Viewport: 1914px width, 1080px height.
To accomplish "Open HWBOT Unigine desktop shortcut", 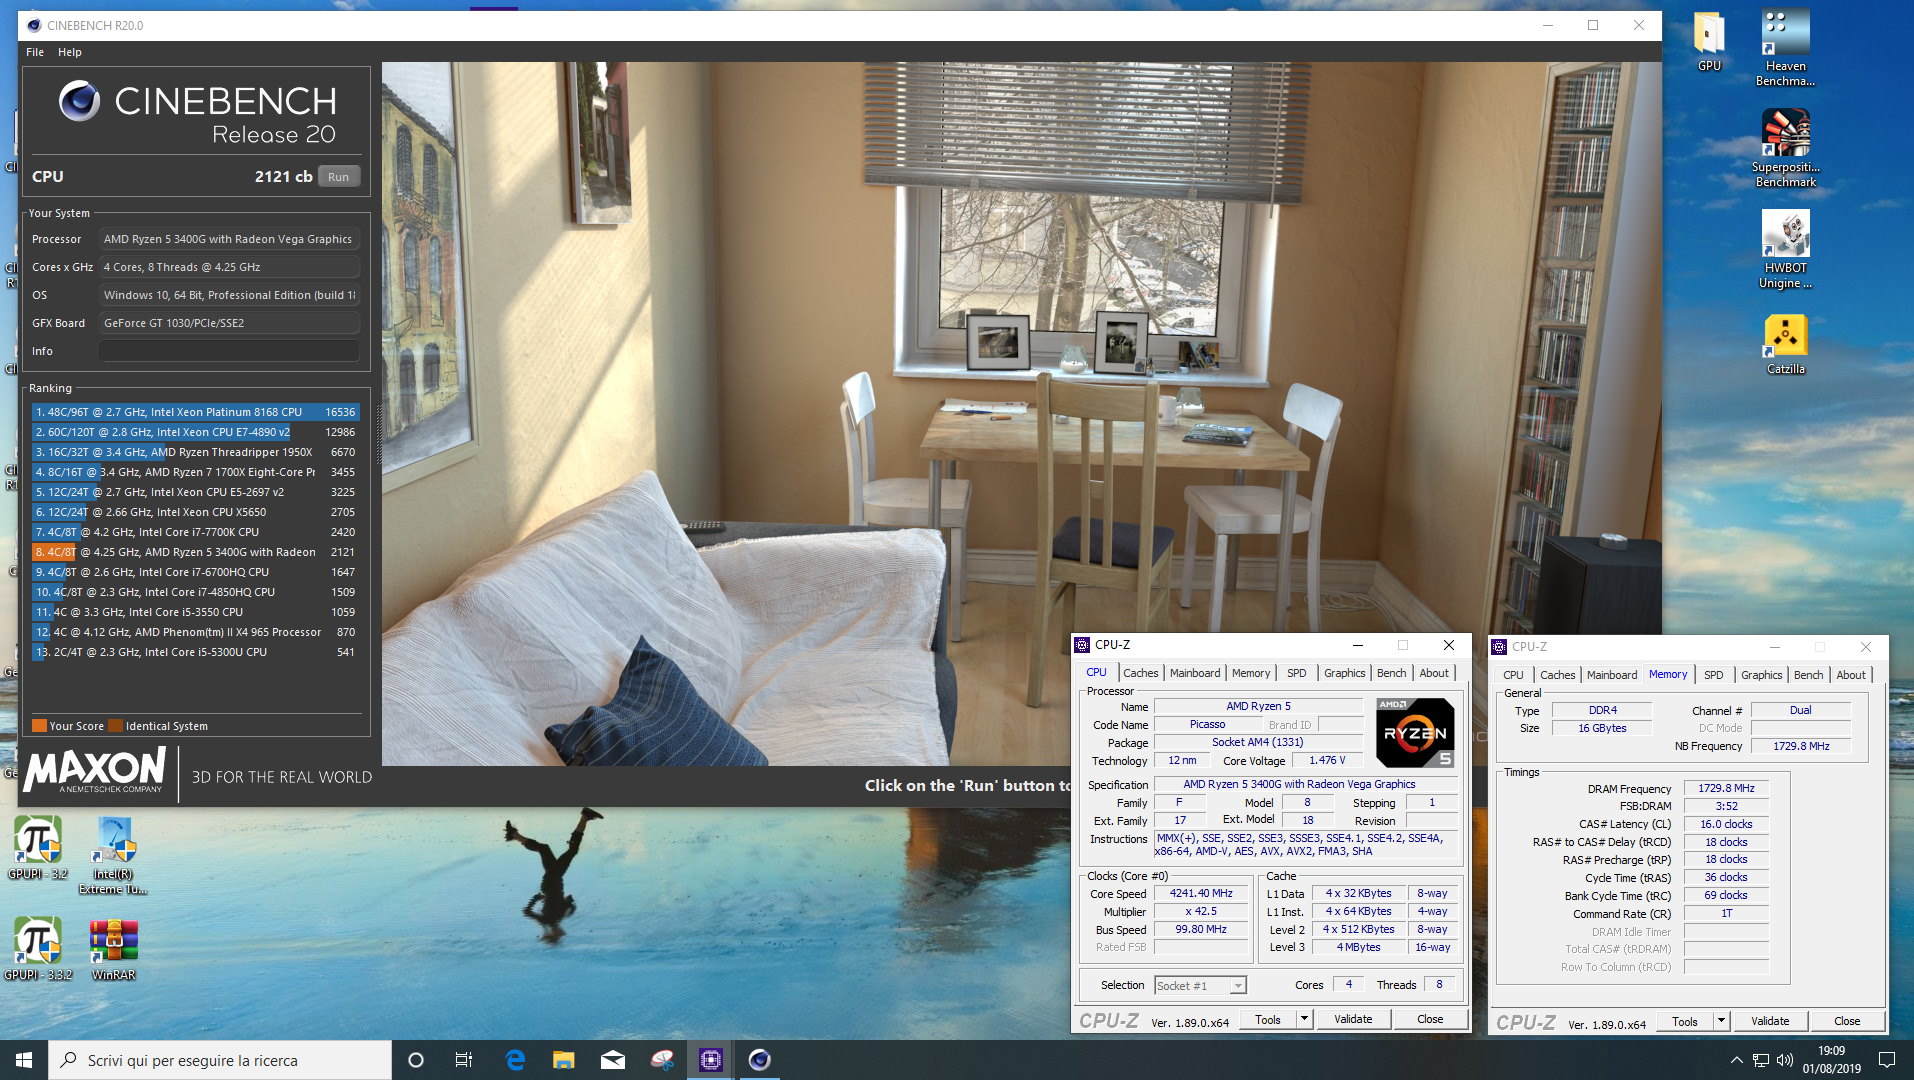I will pos(1785,249).
